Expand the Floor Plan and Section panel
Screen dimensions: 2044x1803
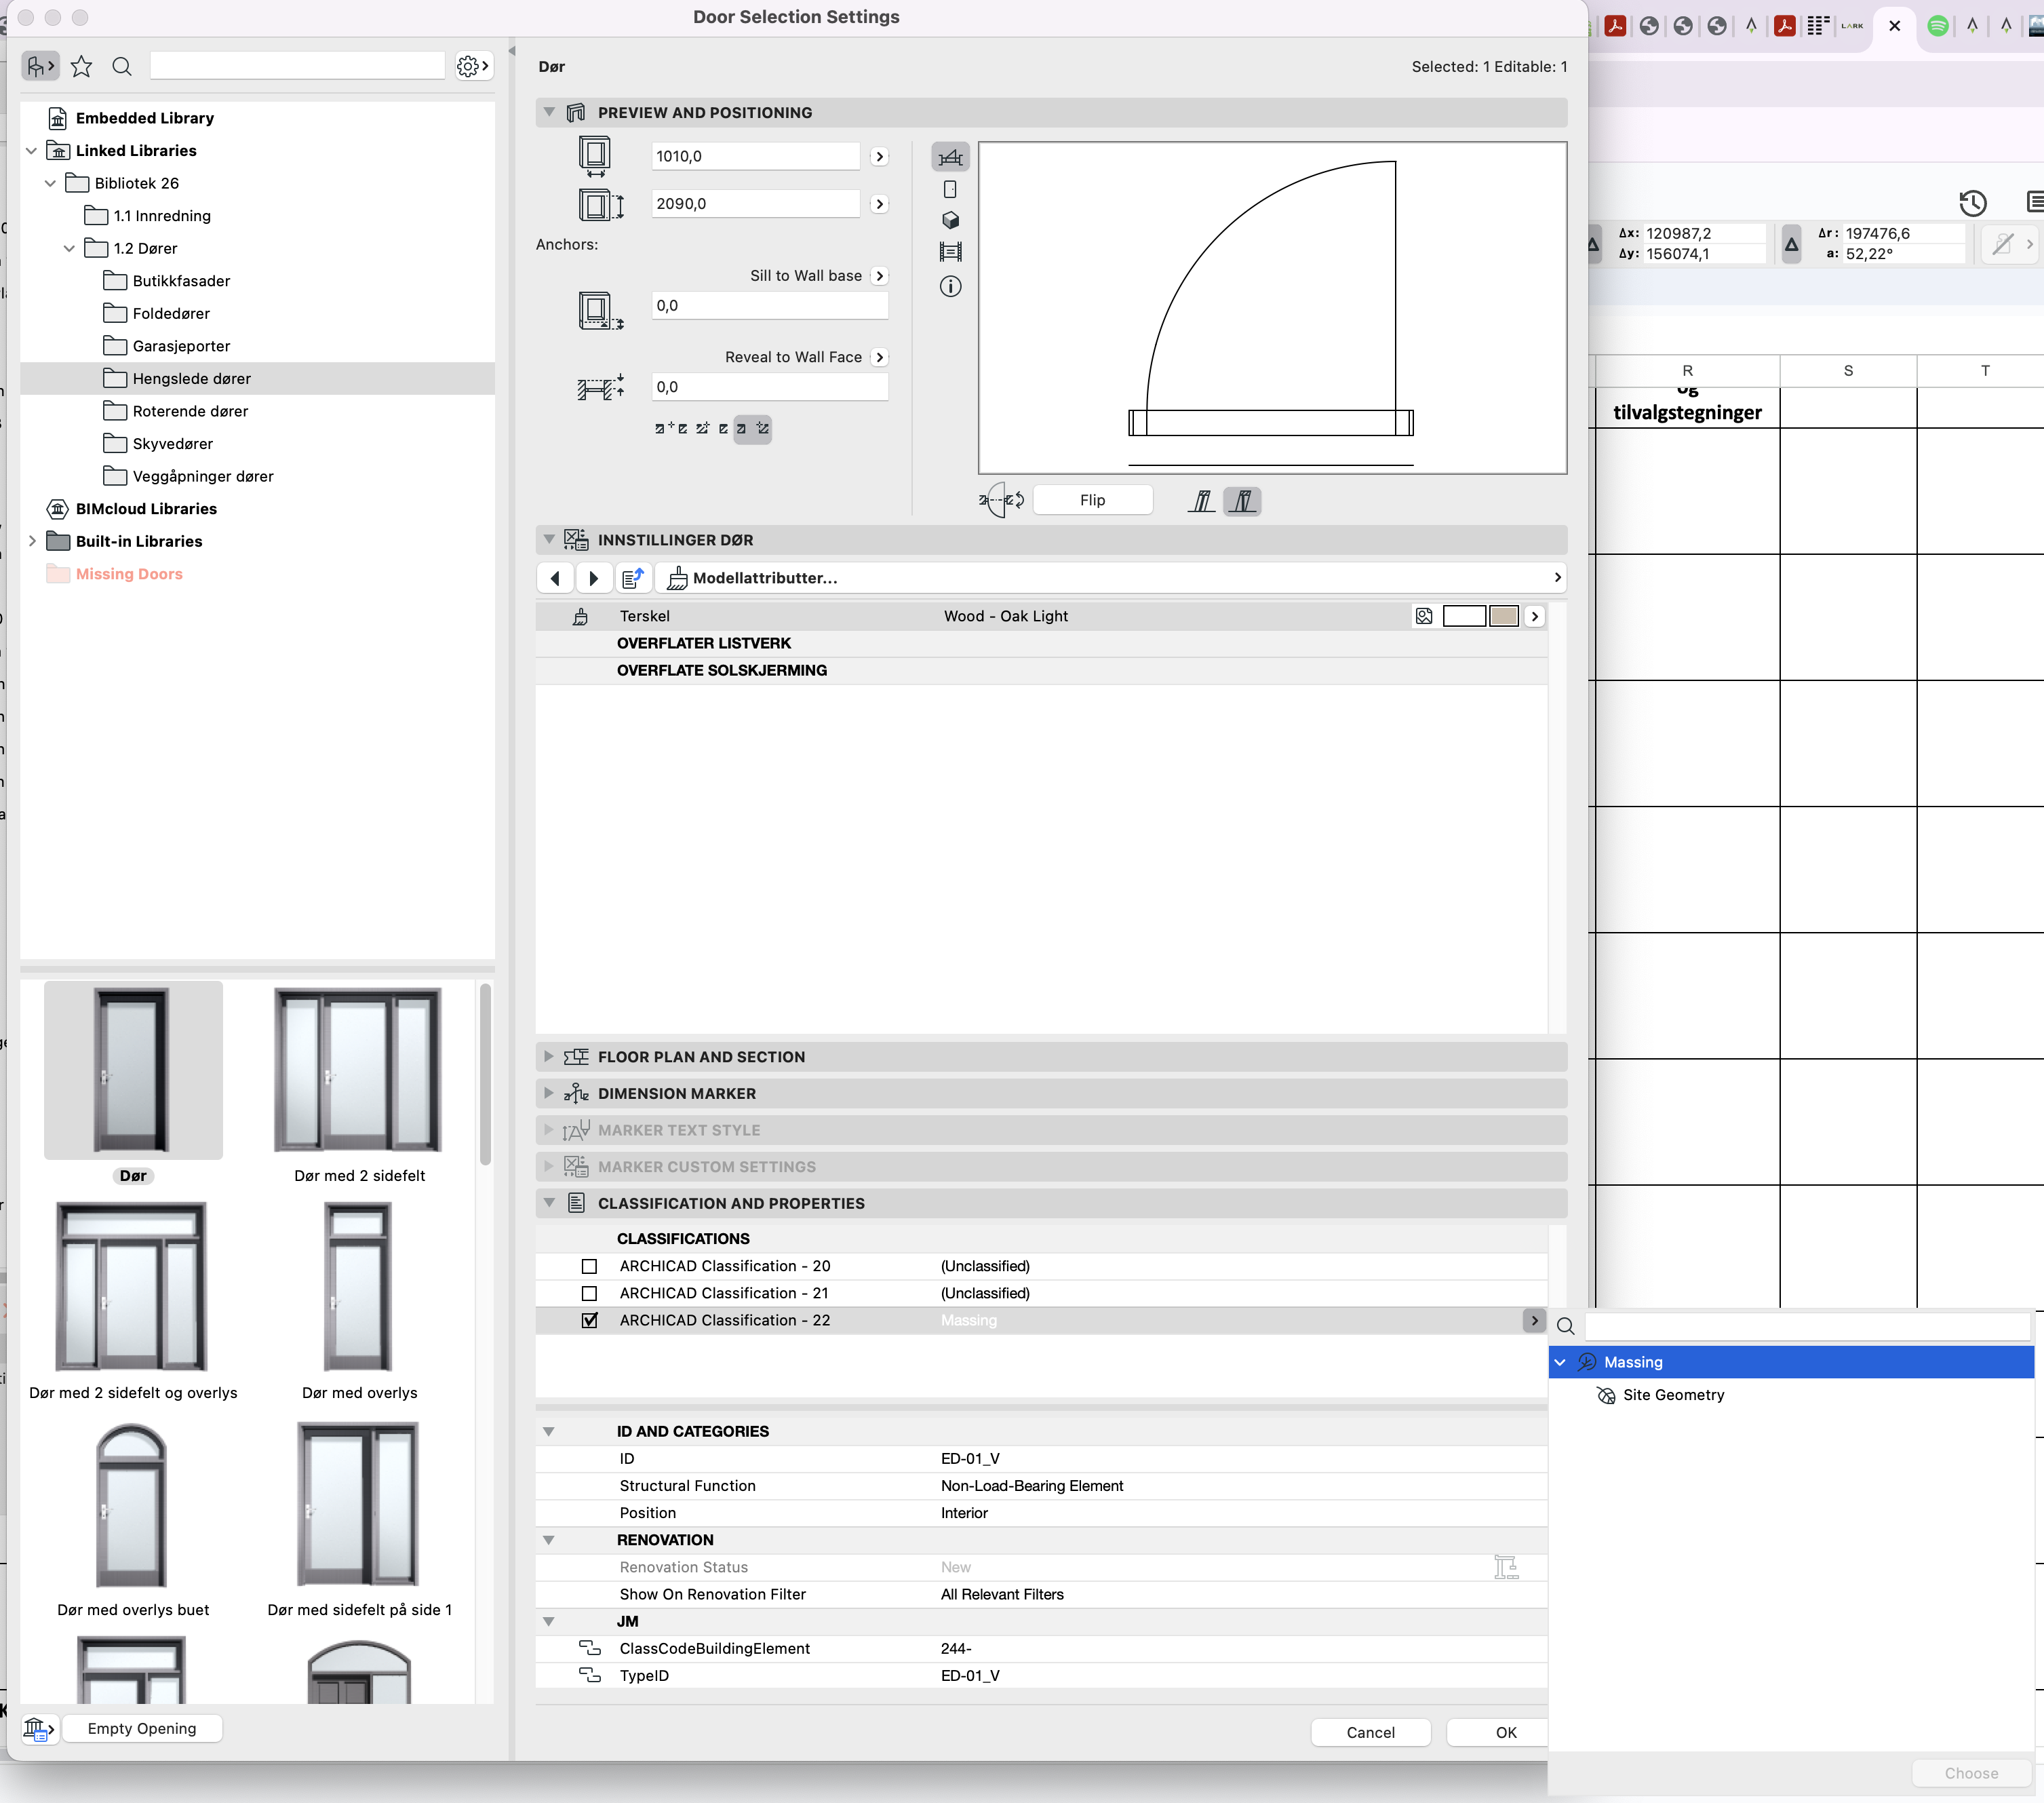pos(548,1057)
